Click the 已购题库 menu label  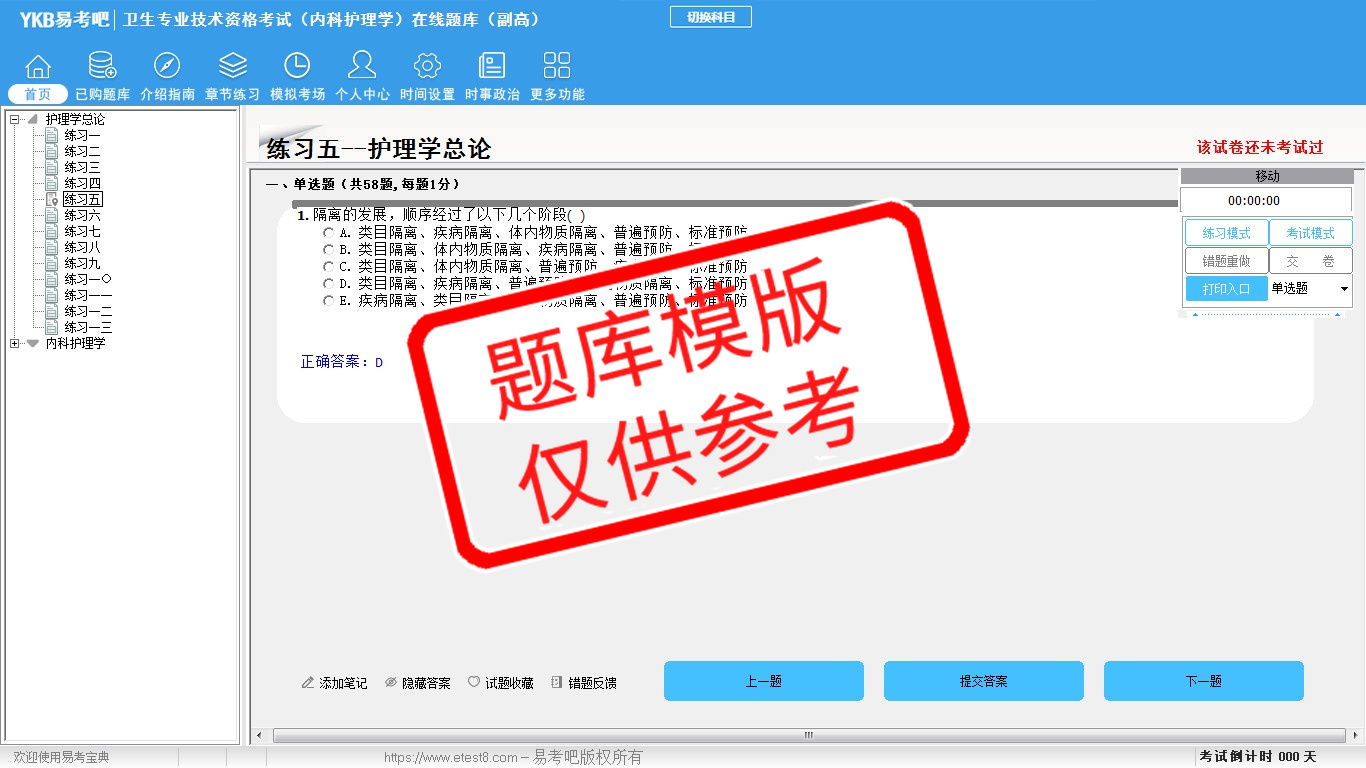(x=102, y=94)
